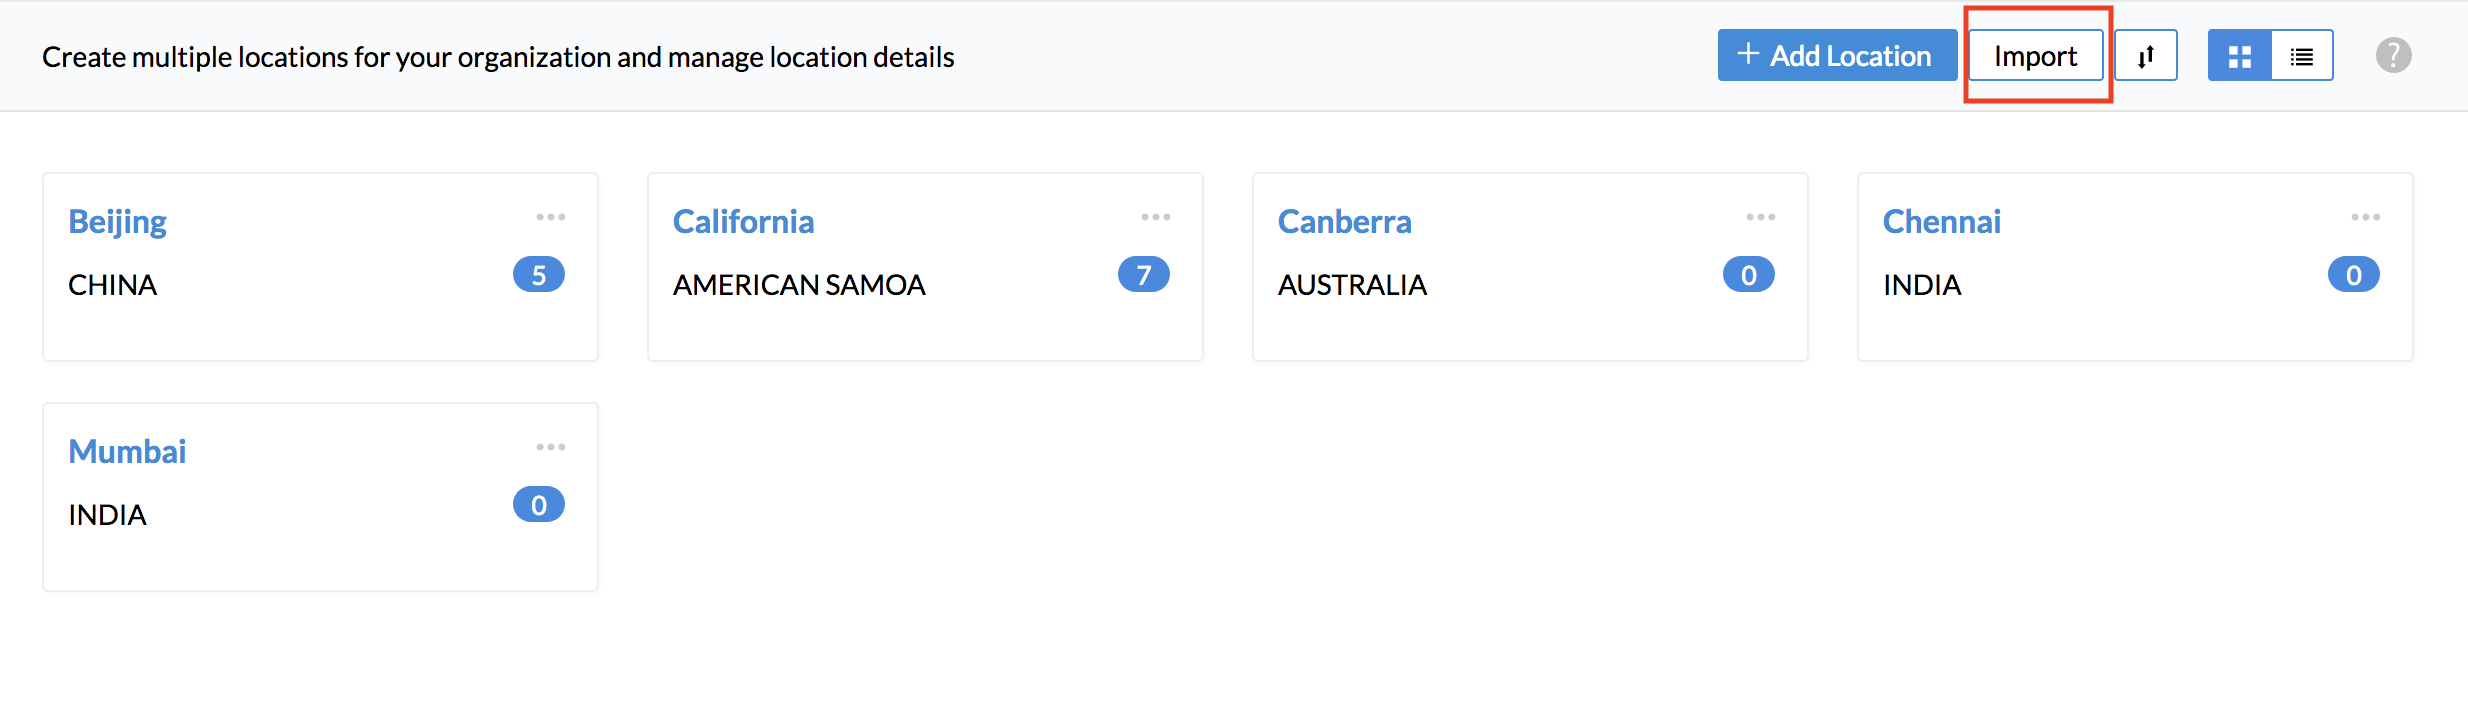The width and height of the screenshot is (2468, 706).
Task: Click the sort order arrows icon
Action: [x=2146, y=56]
